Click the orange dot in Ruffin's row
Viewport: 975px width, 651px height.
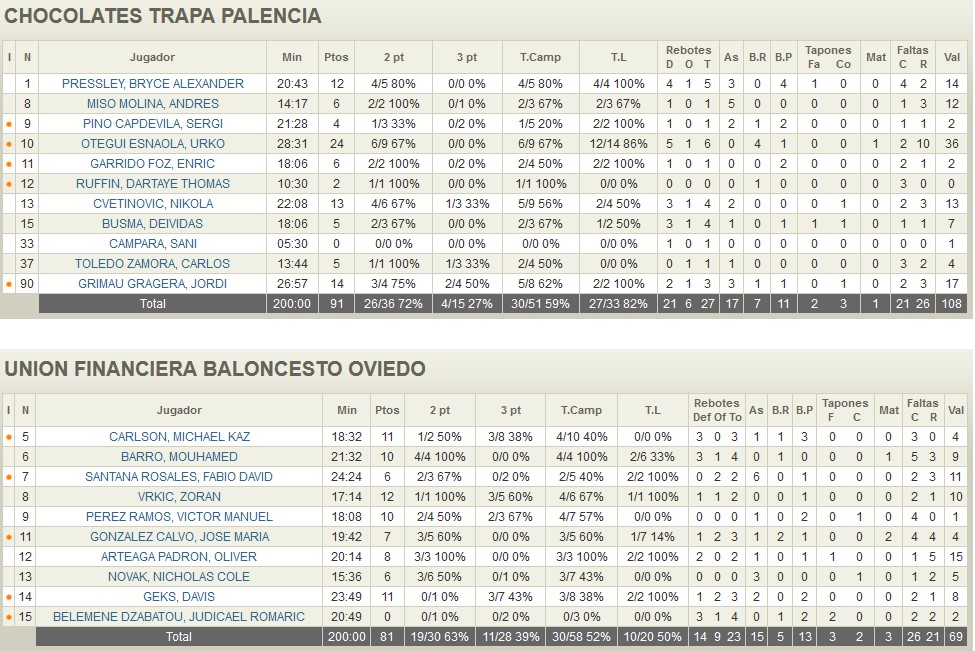click(x=9, y=184)
